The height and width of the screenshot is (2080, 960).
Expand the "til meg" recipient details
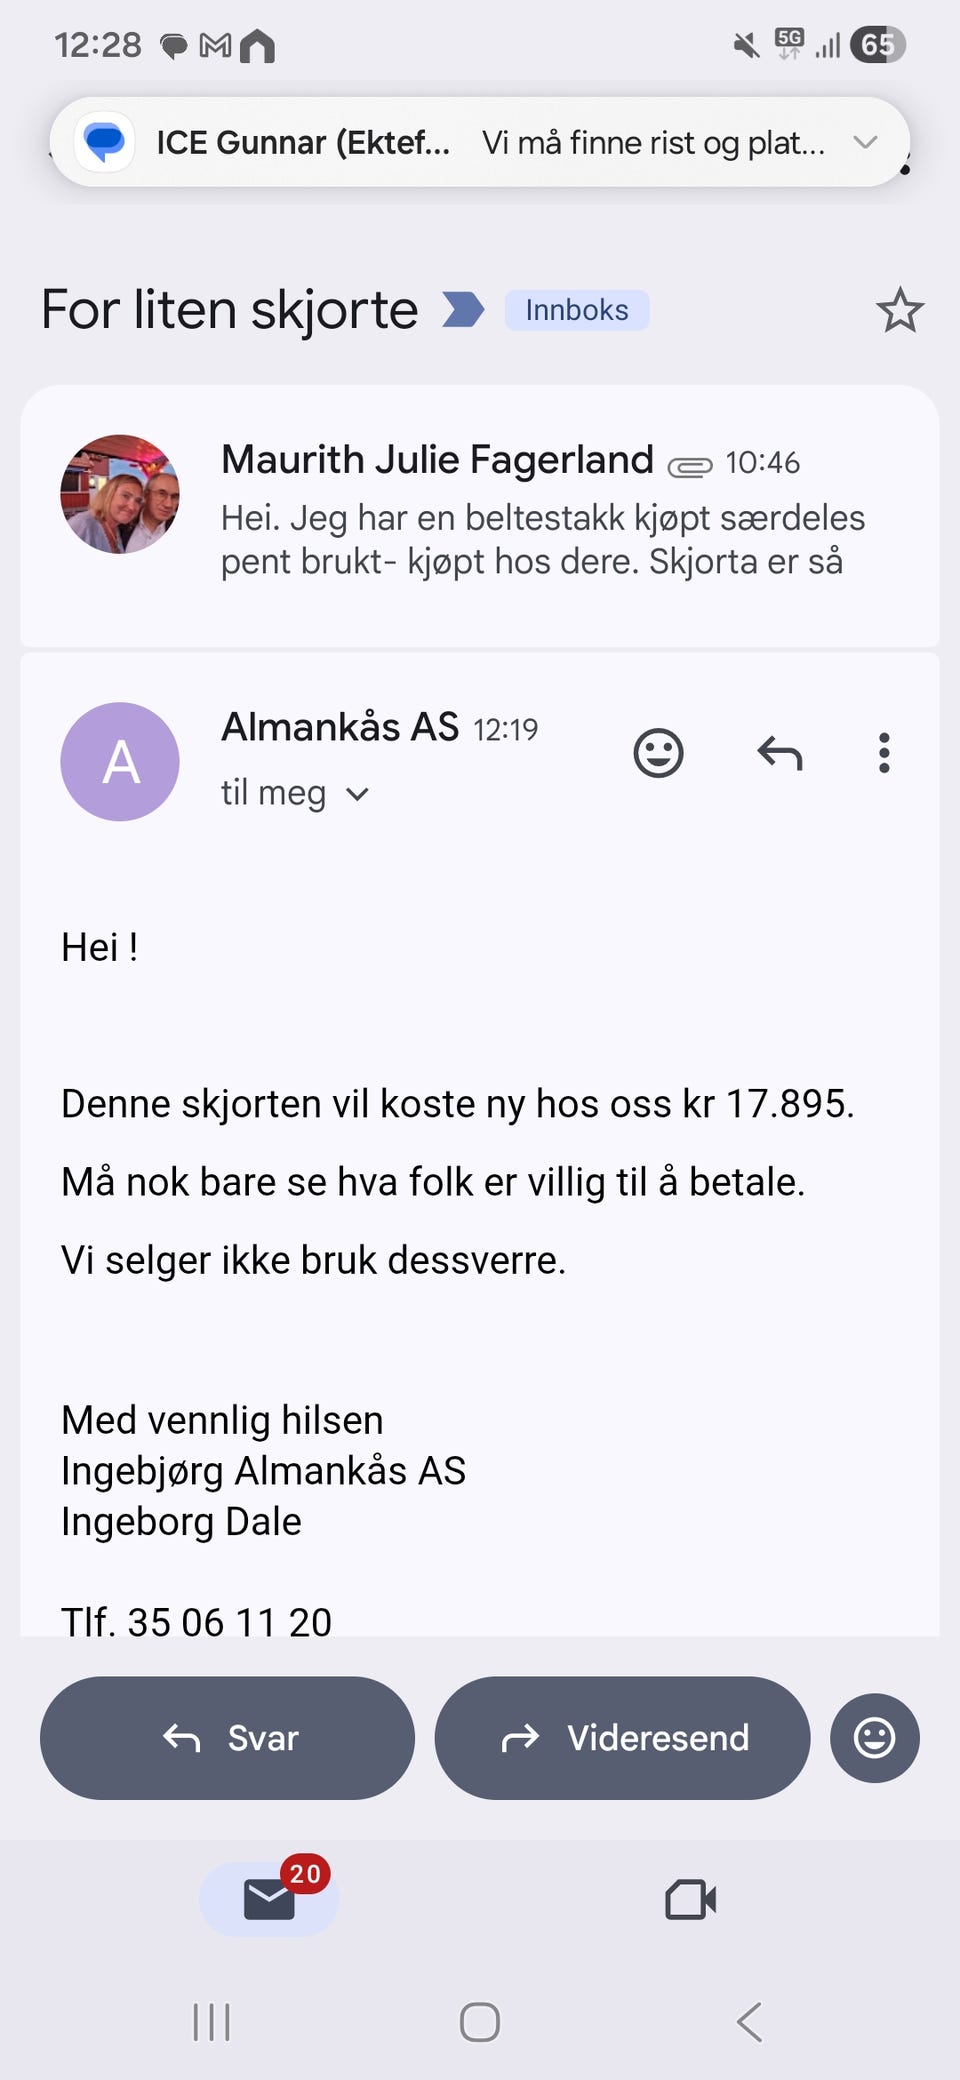[295, 793]
